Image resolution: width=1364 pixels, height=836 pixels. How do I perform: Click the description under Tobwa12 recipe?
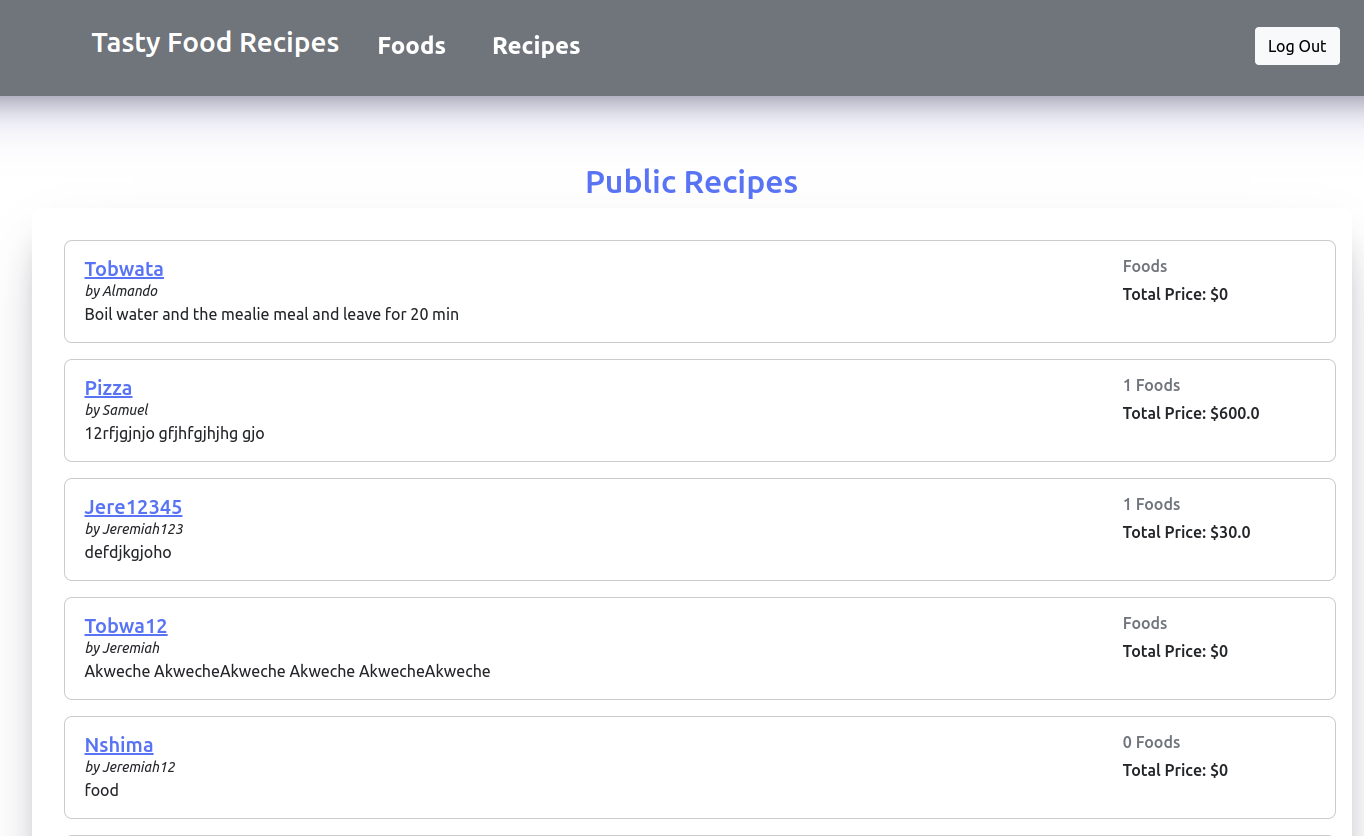[287, 671]
